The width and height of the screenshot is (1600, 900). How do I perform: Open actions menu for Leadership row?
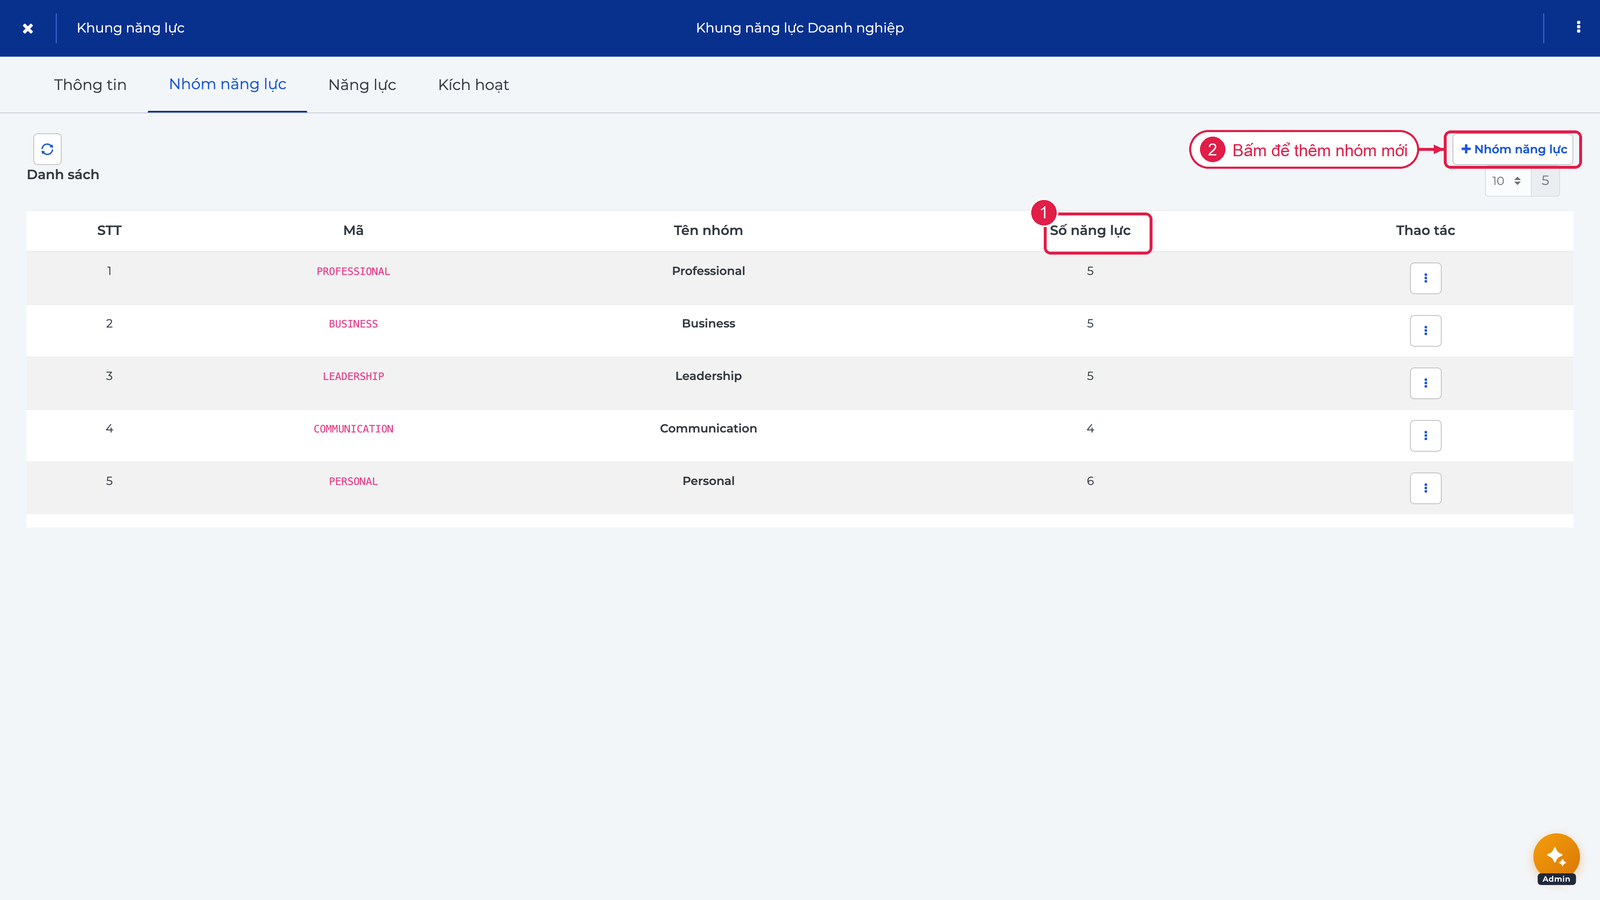click(1425, 383)
